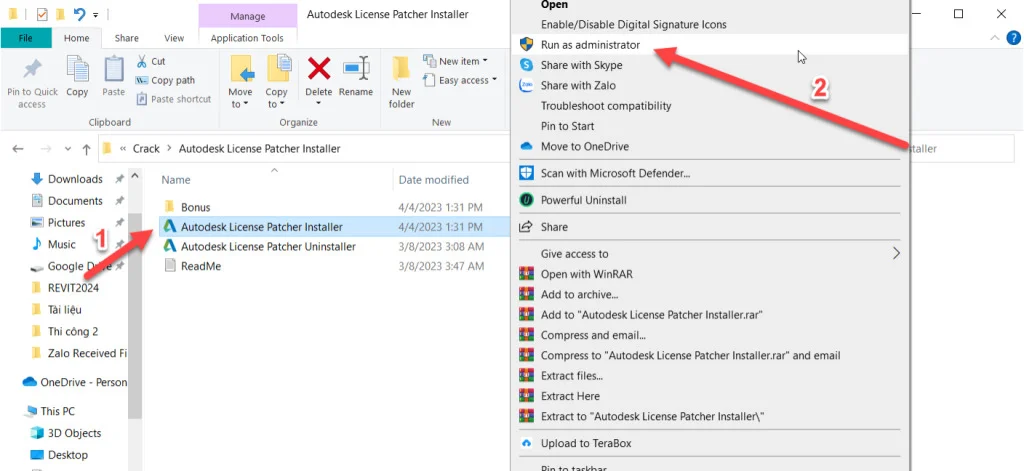Open the Application Tools tab
This screenshot has width=1024, height=471.
coord(247,38)
